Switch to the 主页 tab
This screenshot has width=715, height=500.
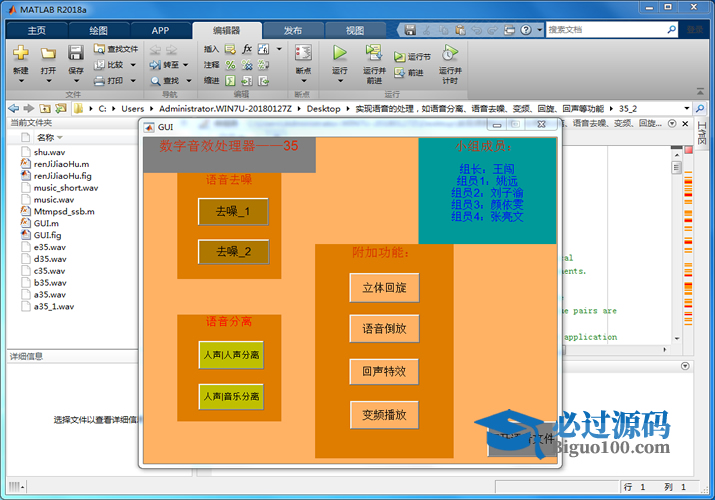(x=36, y=31)
